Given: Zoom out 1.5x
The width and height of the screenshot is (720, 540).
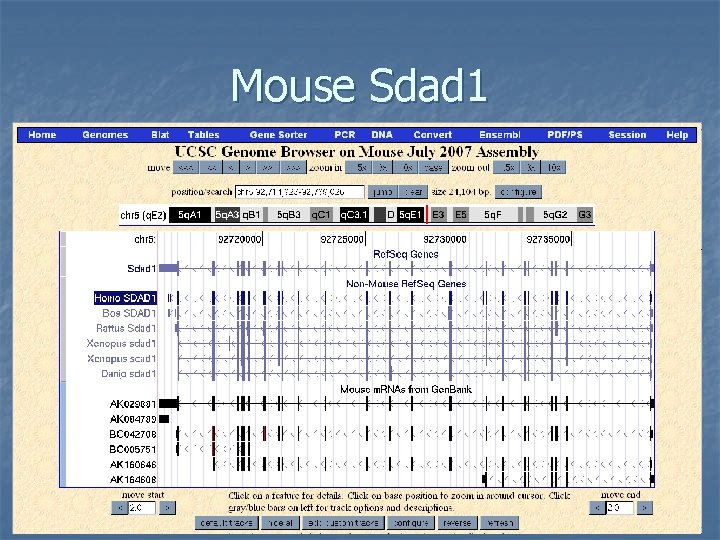Looking at the screenshot, I should tap(506, 168).
